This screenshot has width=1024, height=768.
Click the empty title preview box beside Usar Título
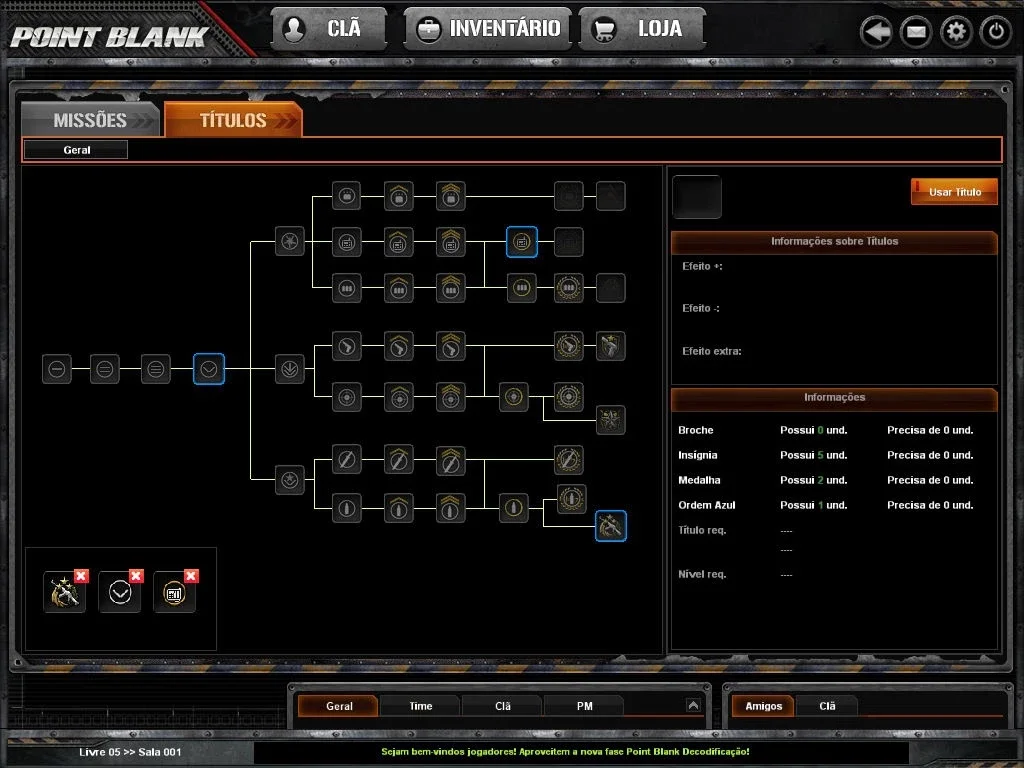coord(697,197)
